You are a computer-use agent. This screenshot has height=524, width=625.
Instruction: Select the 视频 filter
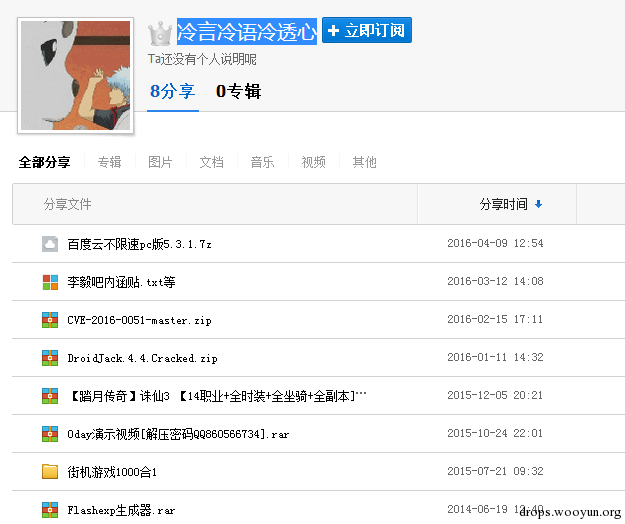313,162
